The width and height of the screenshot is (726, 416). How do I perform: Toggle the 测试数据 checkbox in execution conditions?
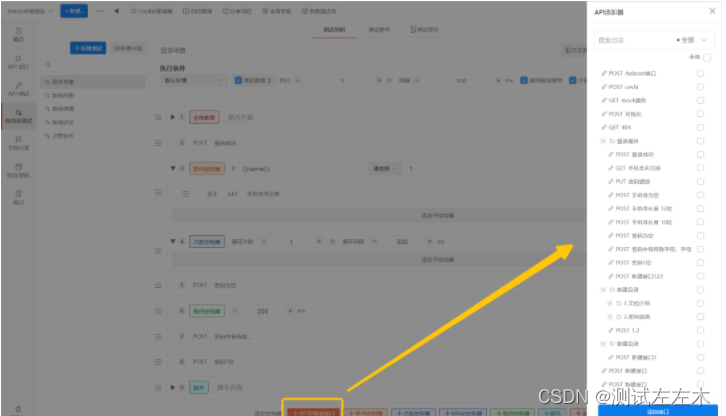[238, 80]
